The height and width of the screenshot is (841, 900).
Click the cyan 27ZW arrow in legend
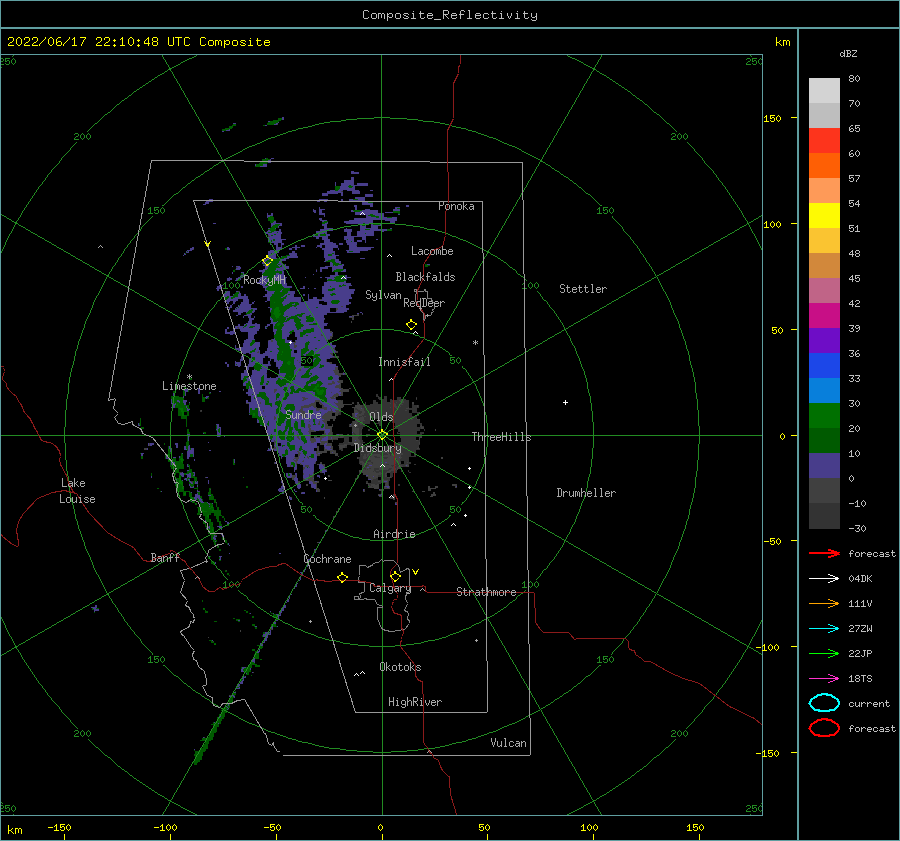824,629
